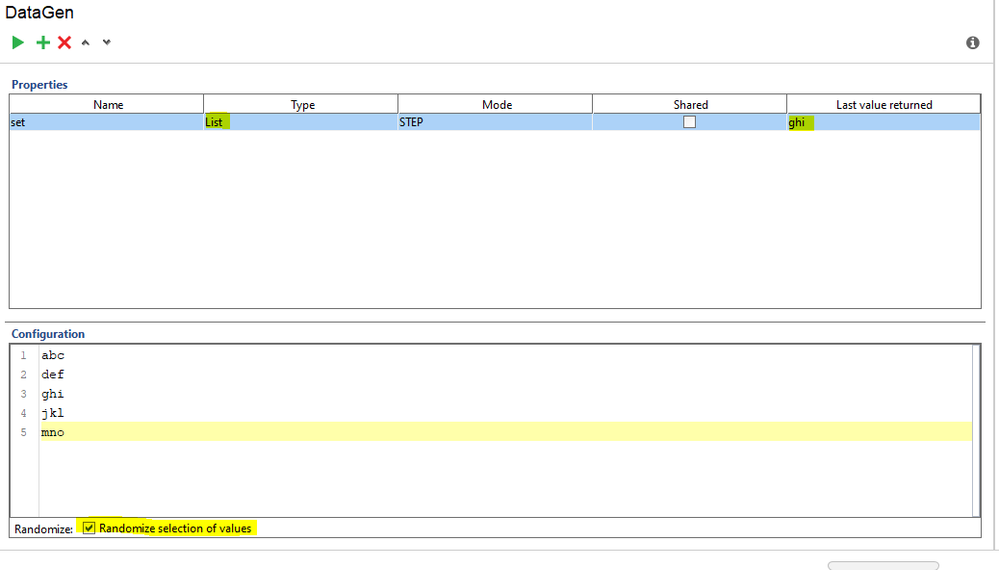Click the Mode column header

click(497, 104)
